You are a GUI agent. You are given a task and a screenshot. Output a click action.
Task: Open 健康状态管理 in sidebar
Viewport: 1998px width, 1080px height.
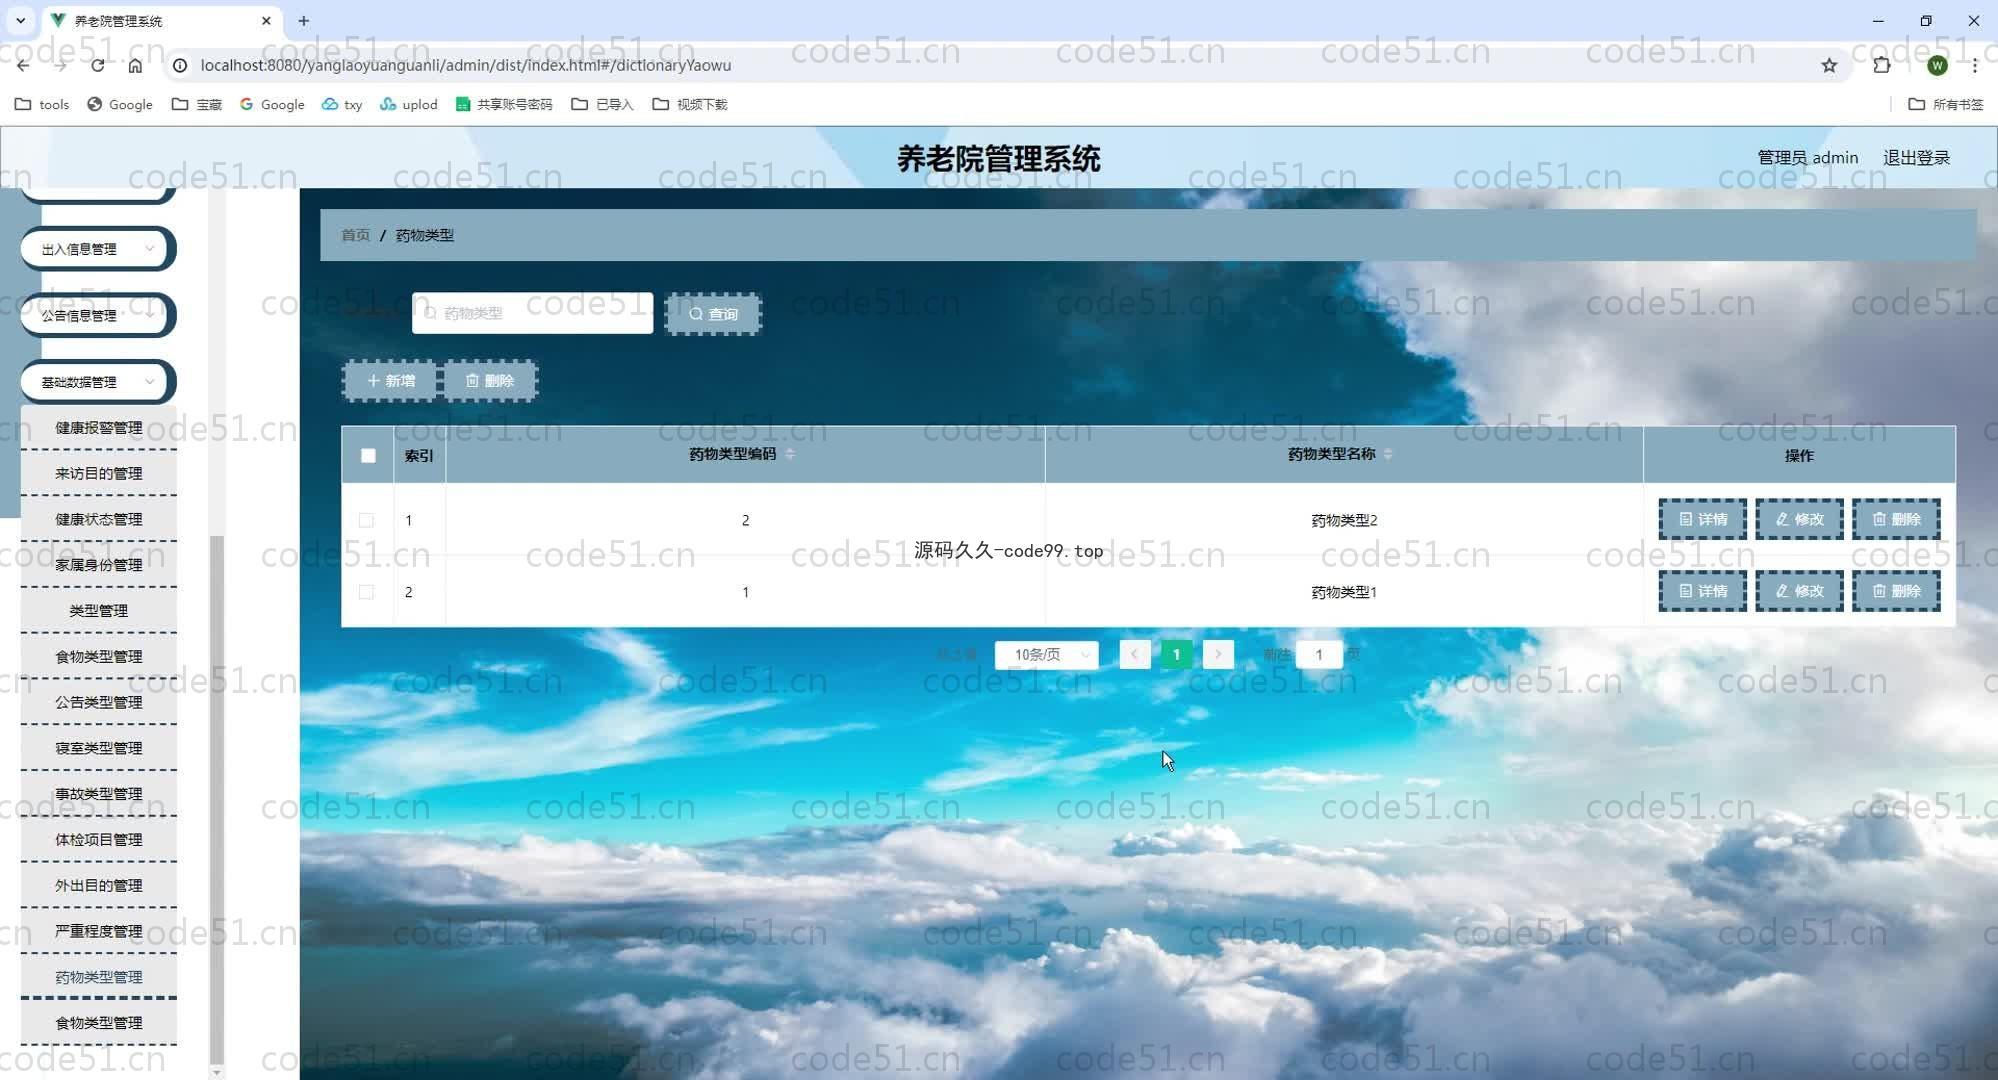[x=98, y=520]
